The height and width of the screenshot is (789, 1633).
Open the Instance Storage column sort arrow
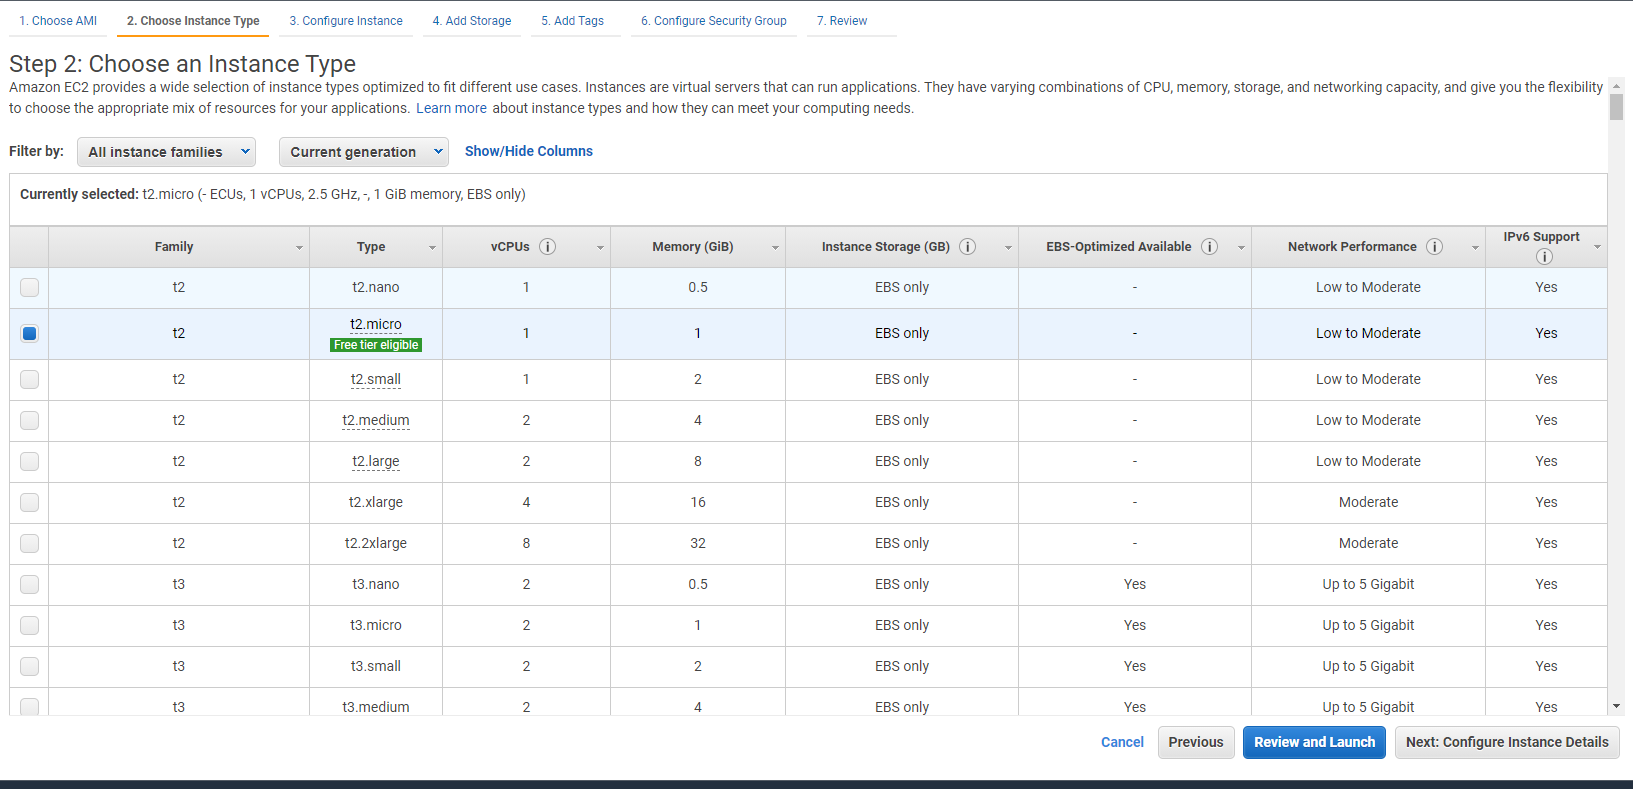click(1008, 248)
